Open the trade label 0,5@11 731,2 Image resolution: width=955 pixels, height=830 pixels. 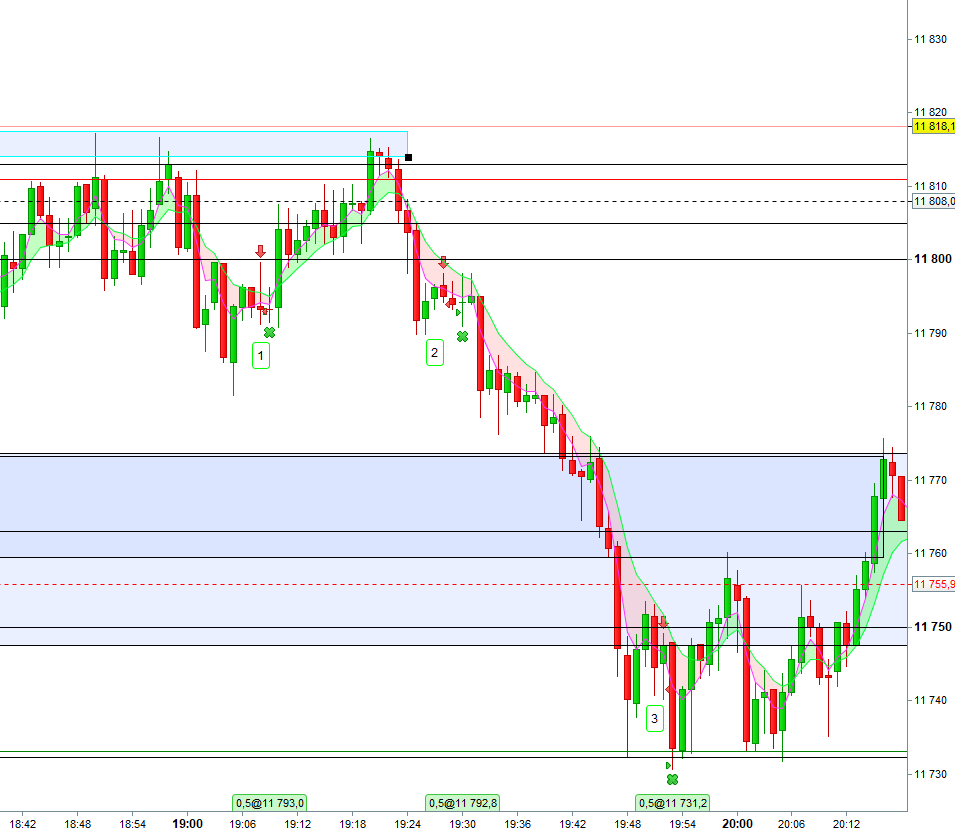pyautogui.click(x=672, y=803)
